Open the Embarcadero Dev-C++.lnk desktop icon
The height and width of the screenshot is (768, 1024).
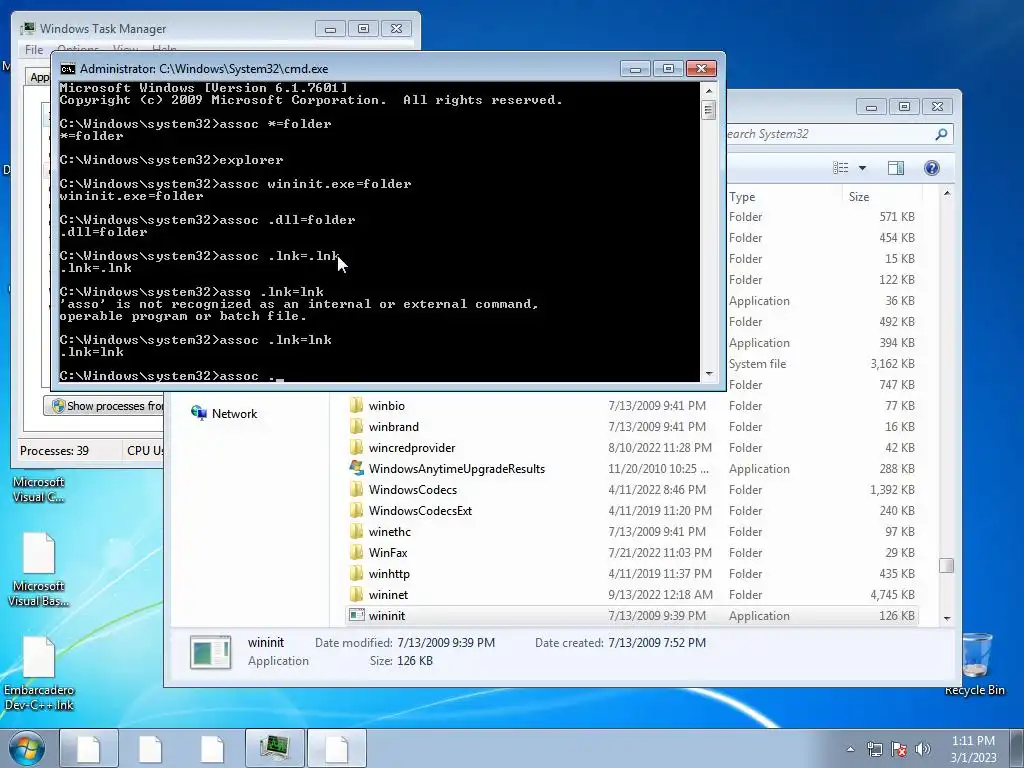click(39, 674)
